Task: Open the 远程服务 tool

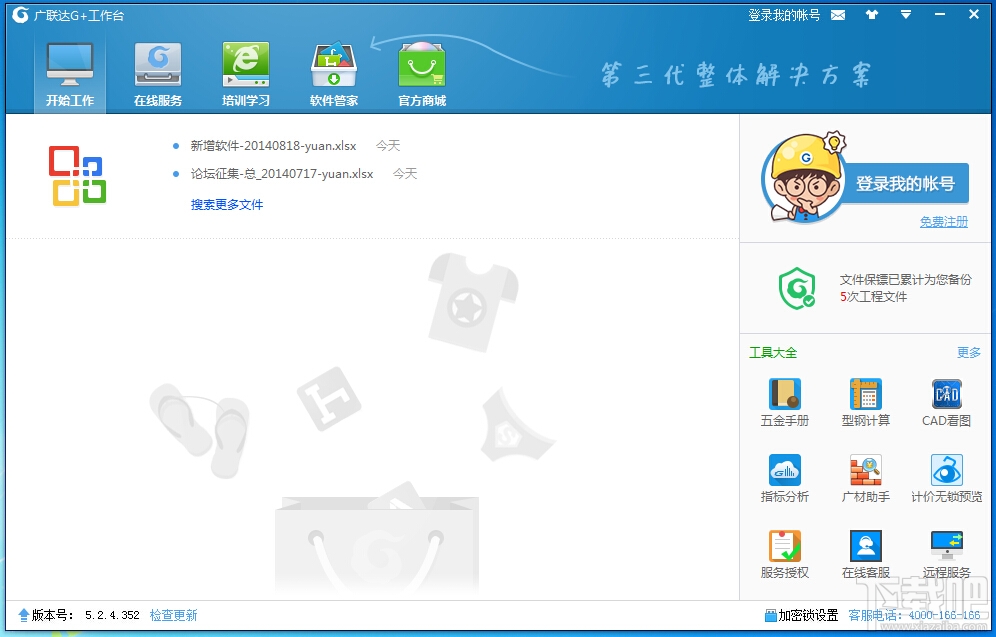Action: (946, 554)
